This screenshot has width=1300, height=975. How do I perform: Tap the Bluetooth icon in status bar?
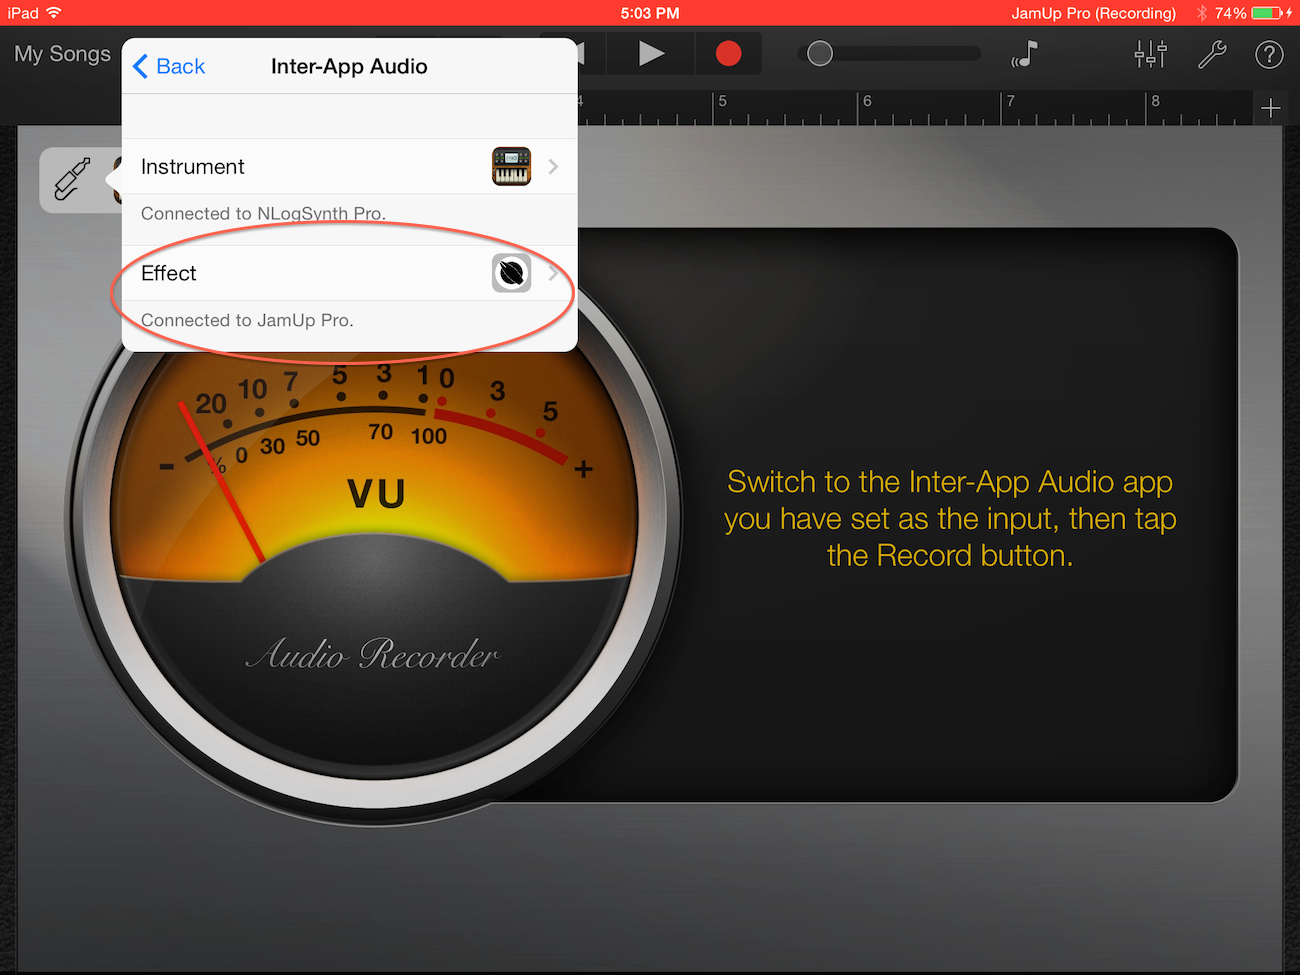tap(1201, 13)
